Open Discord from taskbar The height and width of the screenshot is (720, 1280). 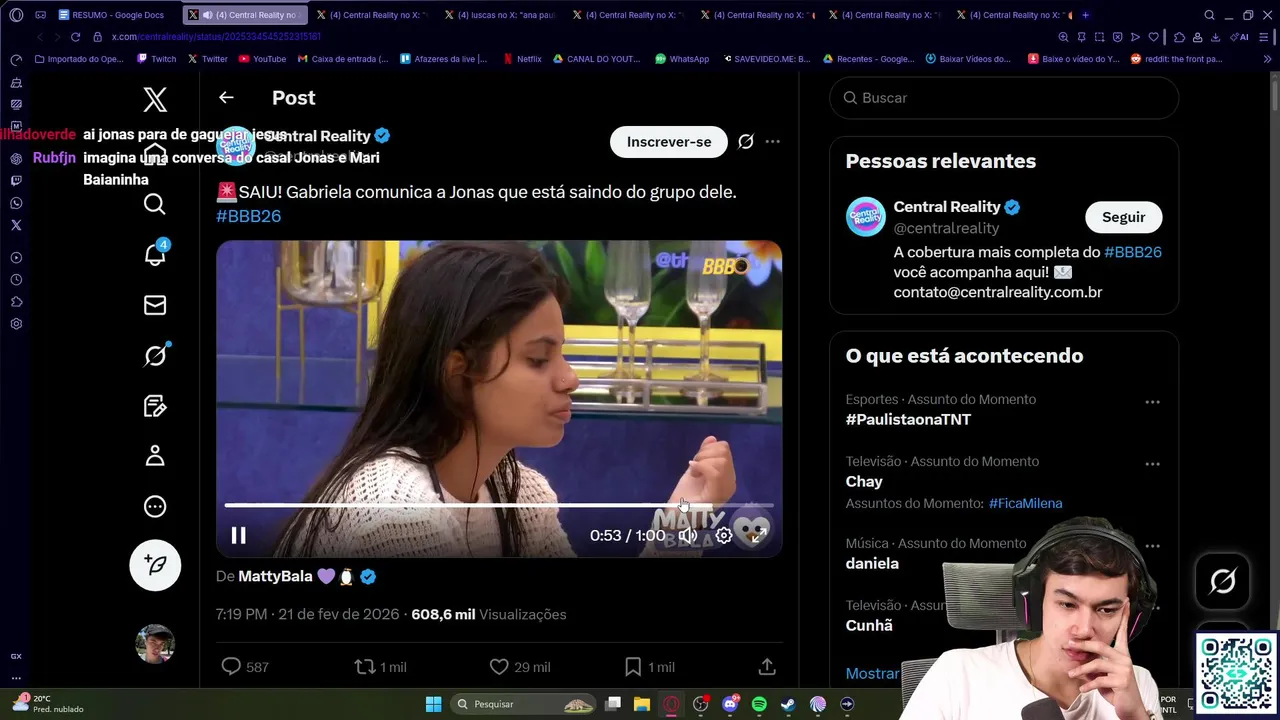pyautogui.click(x=730, y=704)
